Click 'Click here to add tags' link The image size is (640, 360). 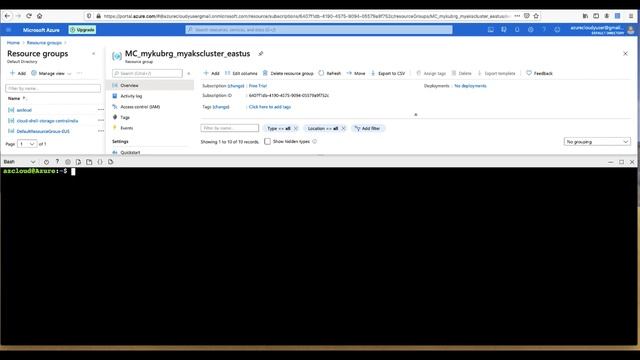click(270, 107)
